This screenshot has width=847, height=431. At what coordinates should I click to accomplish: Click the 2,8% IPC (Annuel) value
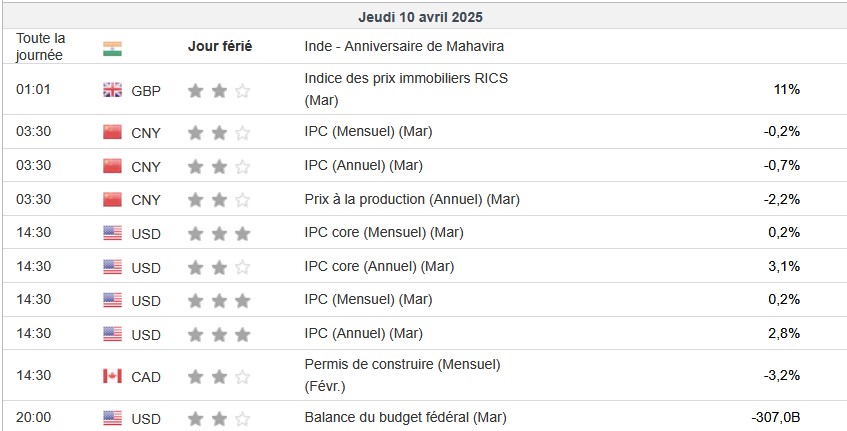785,333
